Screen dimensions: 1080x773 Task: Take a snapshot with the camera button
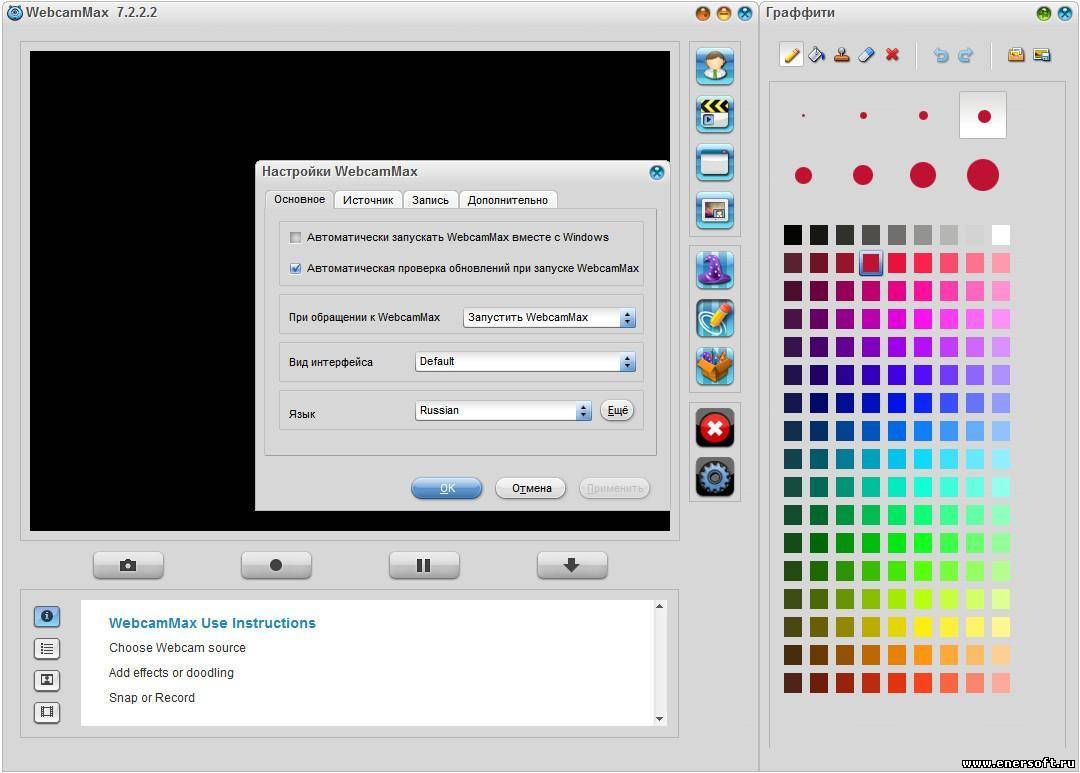tap(128, 566)
